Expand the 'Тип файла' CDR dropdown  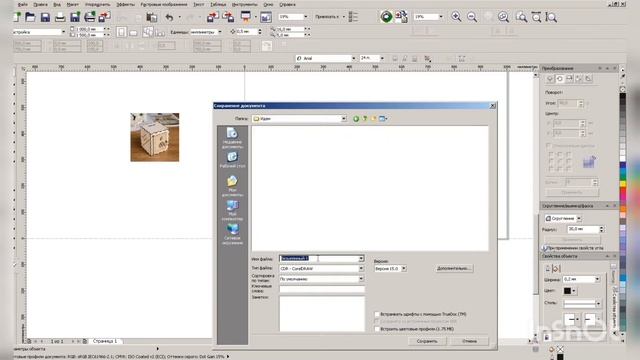(x=361, y=269)
